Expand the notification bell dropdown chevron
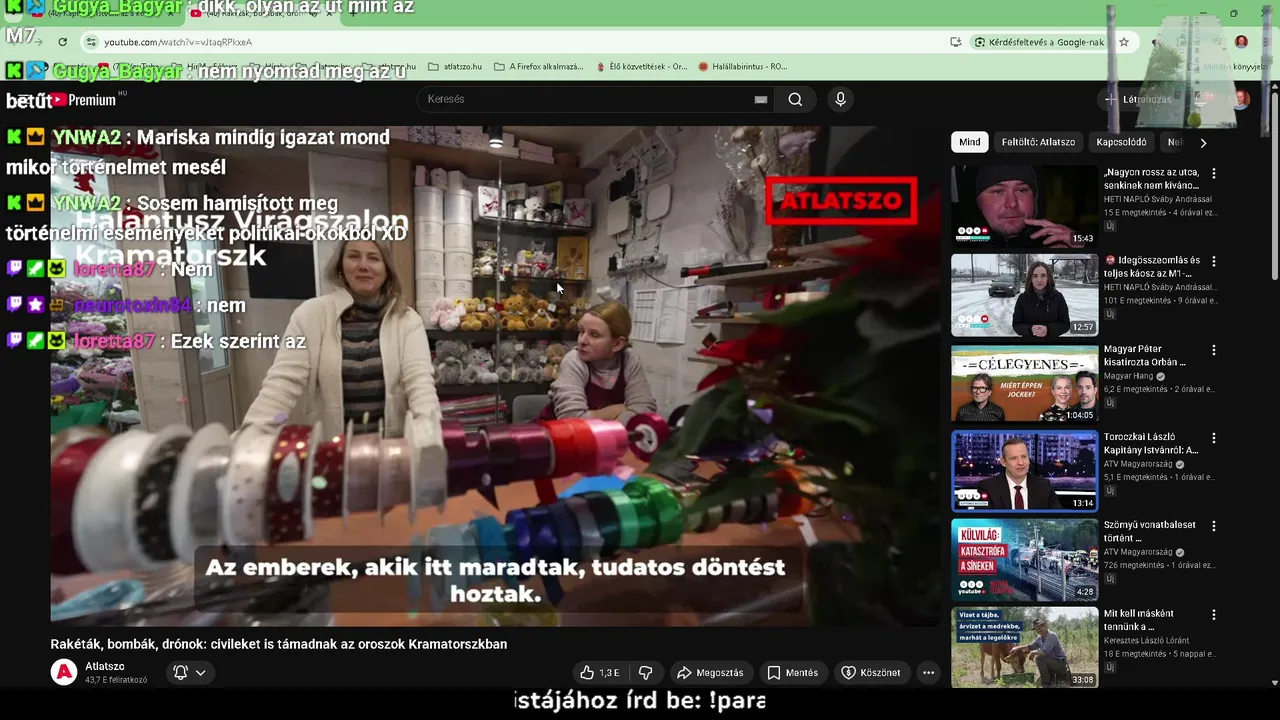Image resolution: width=1280 pixels, height=720 pixels. [201, 673]
